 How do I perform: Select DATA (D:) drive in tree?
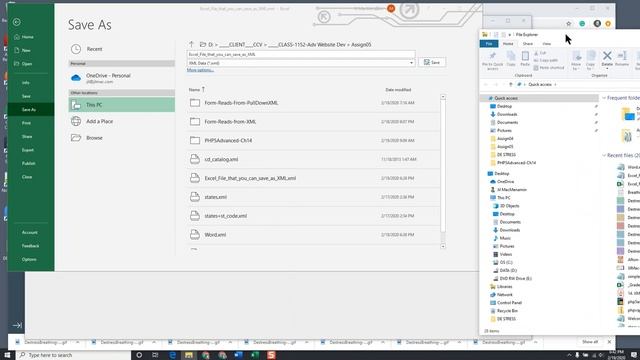[x=508, y=270]
